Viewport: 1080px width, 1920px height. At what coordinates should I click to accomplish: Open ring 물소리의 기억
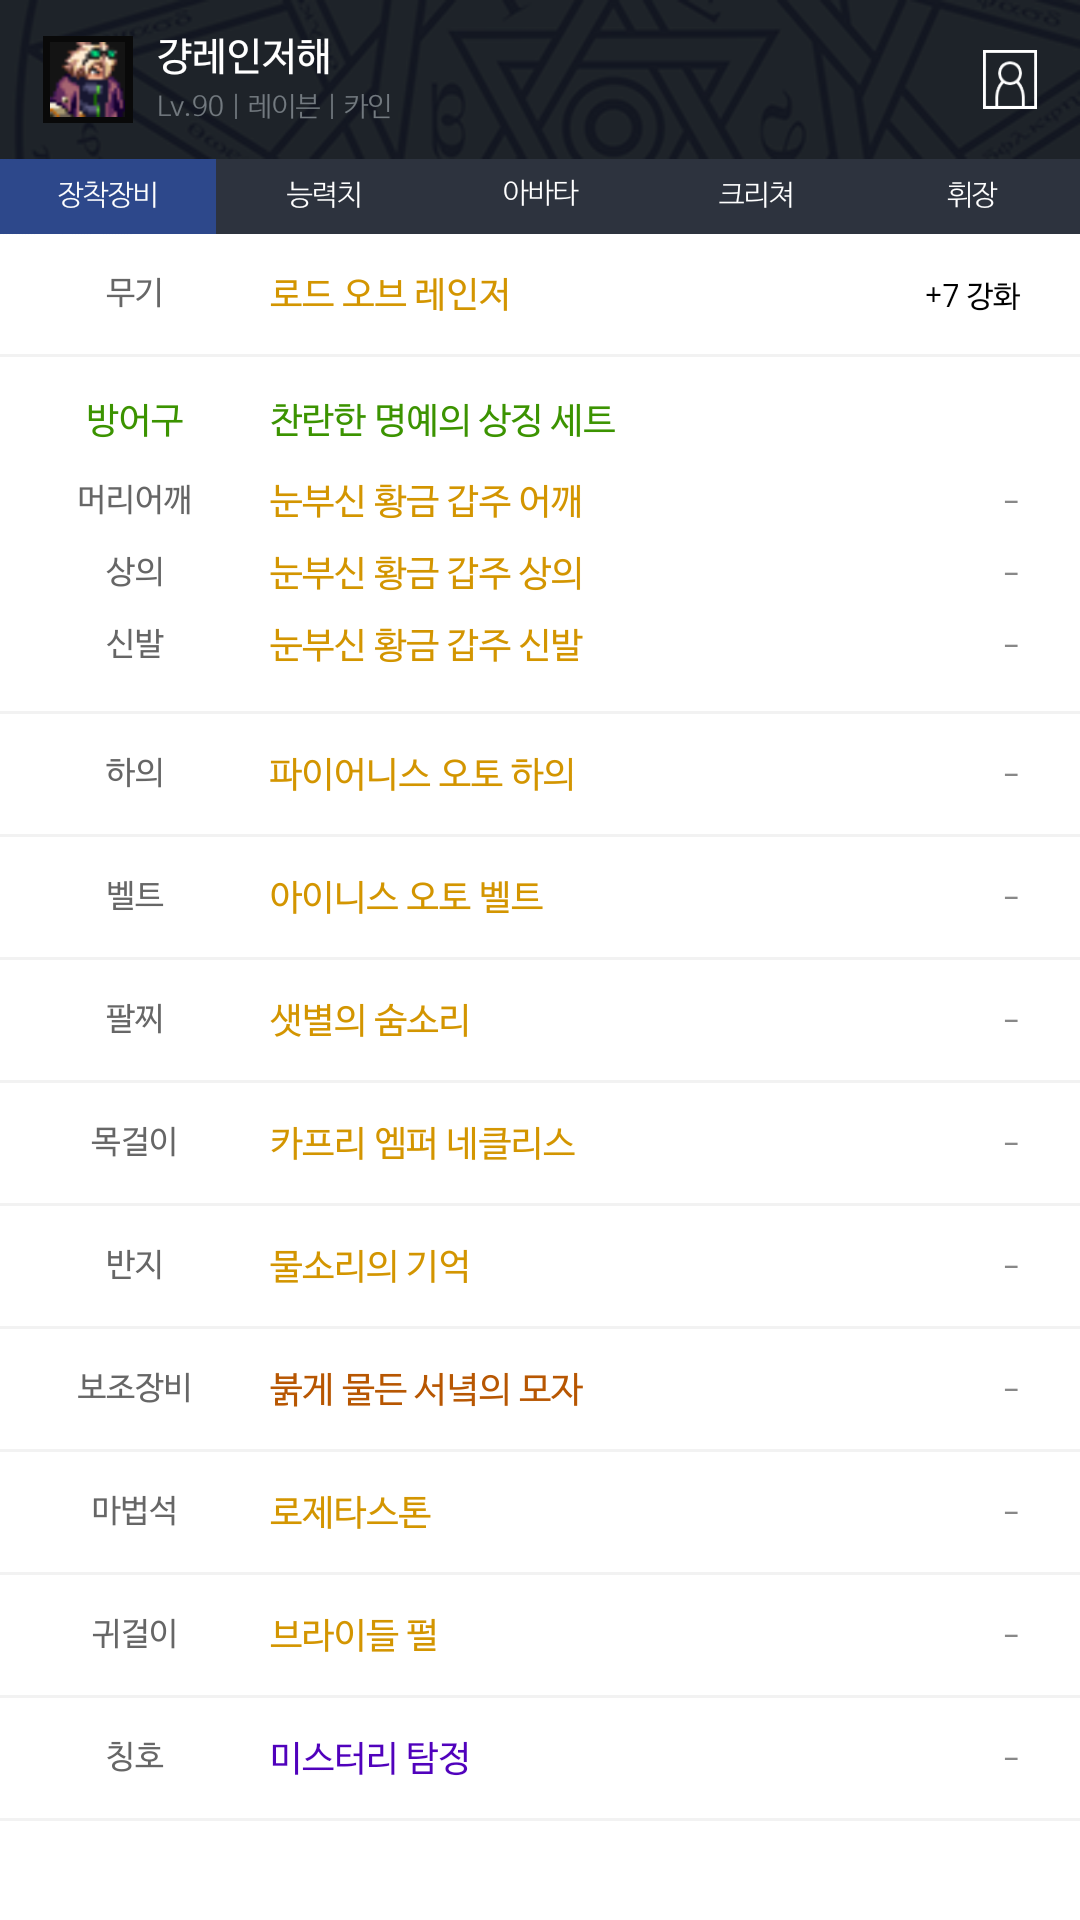(x=370, y=1266)
